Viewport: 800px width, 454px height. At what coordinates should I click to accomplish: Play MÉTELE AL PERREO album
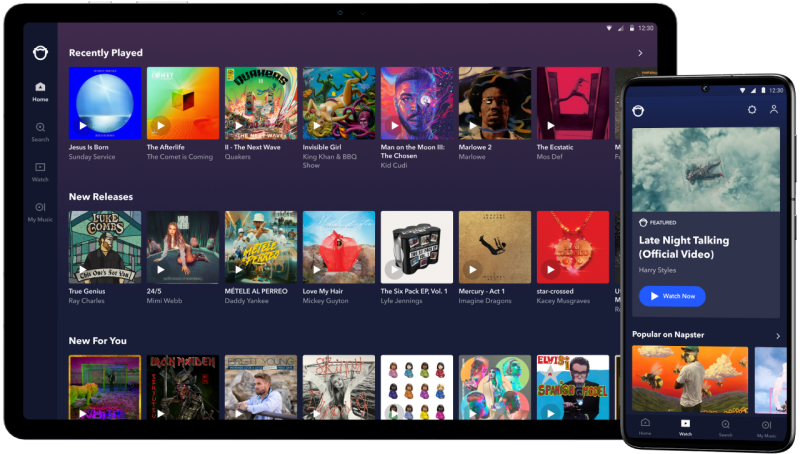point(239,269)
